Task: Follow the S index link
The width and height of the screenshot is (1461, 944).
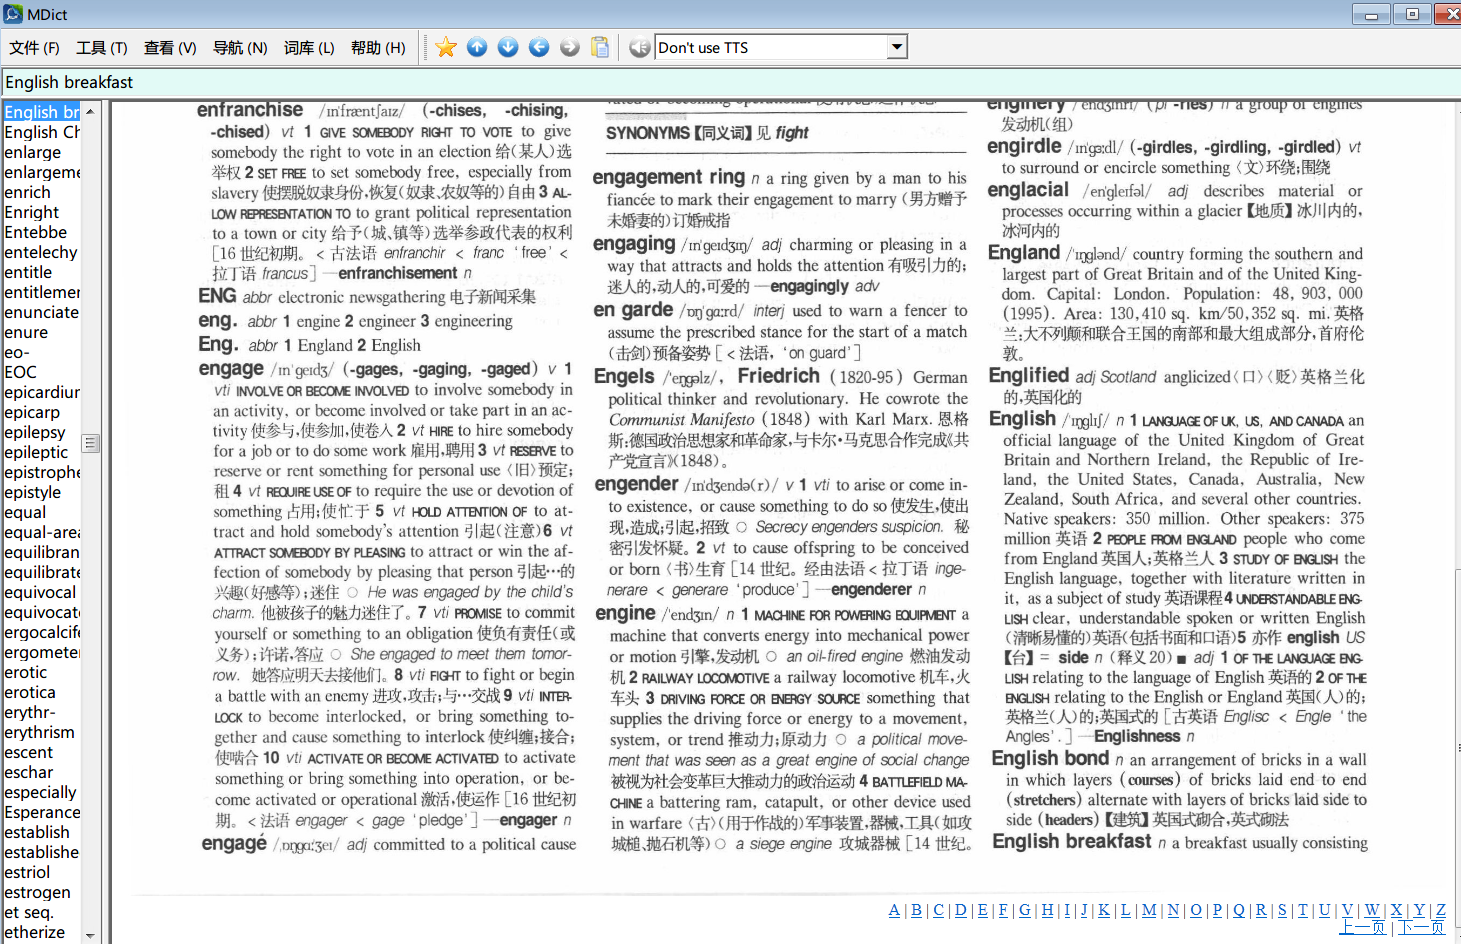Action: (x=1282, y=910)
